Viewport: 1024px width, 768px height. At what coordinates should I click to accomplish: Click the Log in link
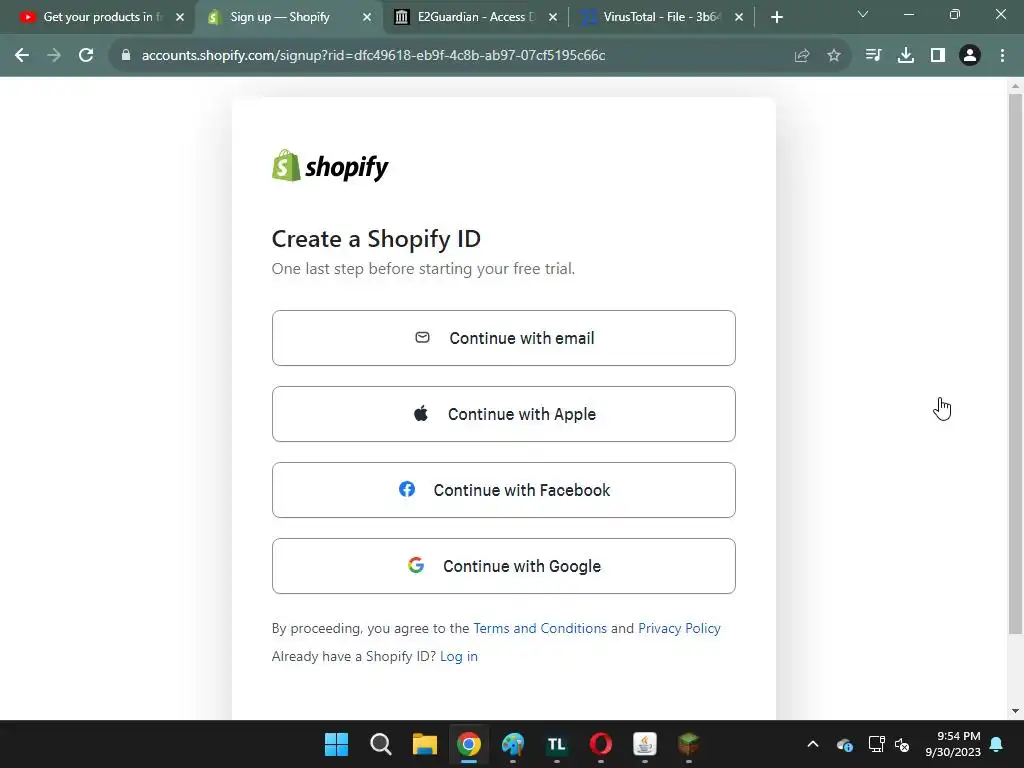click(458, 656)
